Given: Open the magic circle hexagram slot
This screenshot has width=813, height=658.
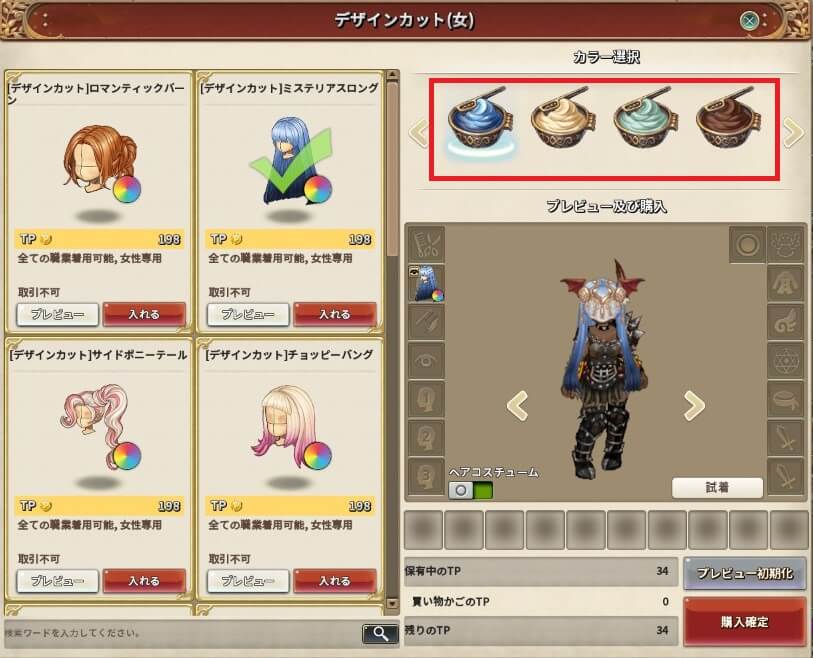Looking at the screenshot, I should click(x=786, y=360).
